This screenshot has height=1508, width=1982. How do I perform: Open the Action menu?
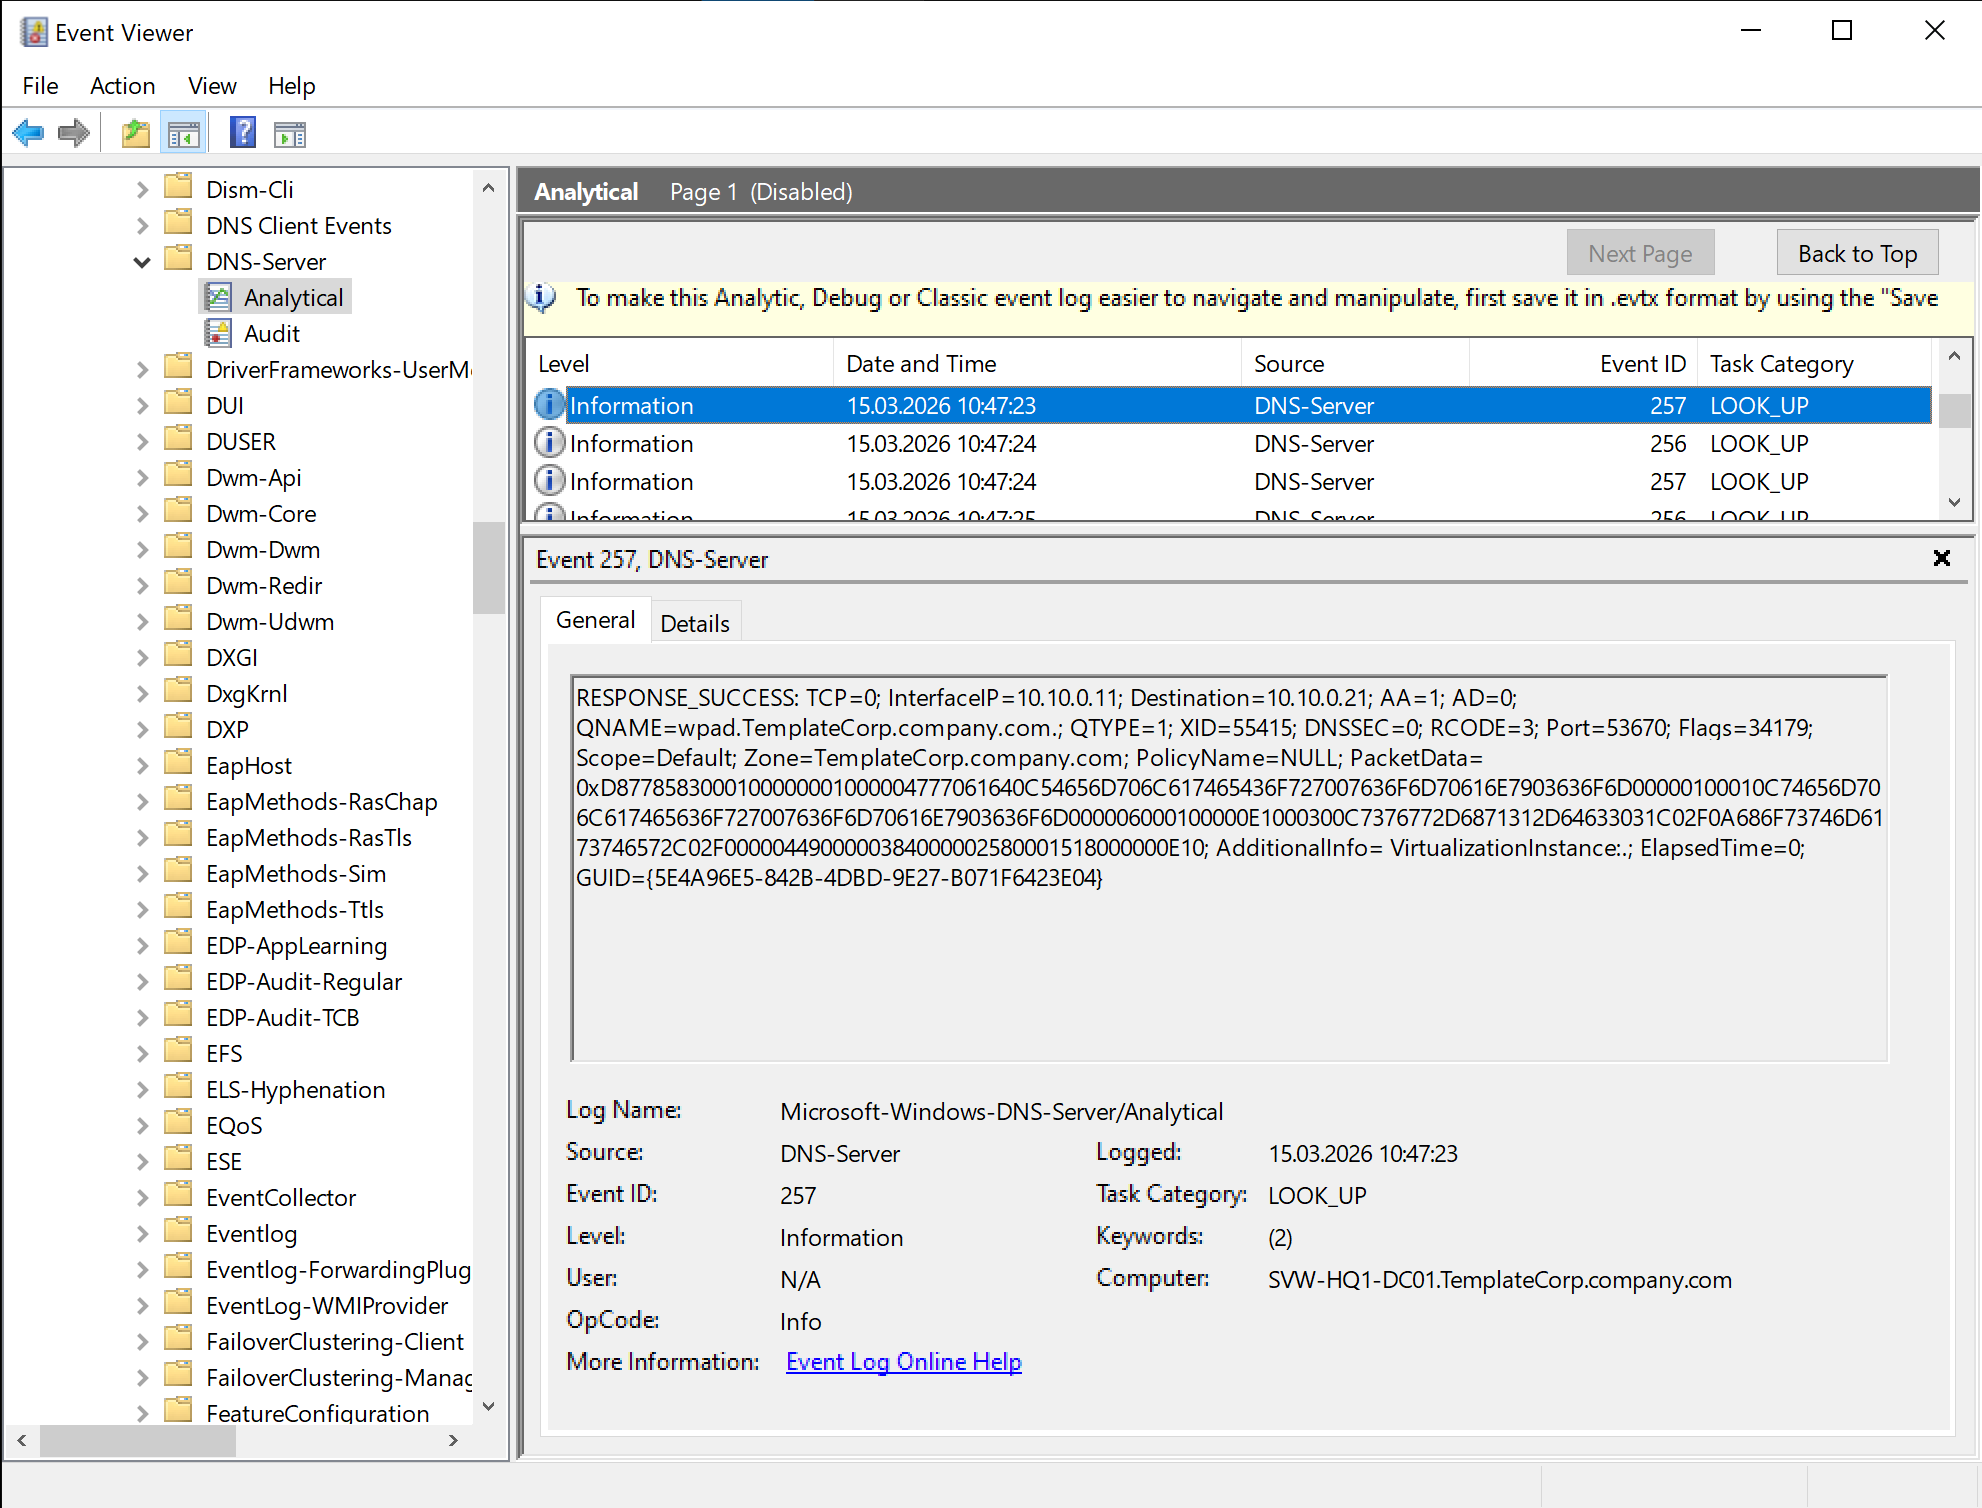122,86
